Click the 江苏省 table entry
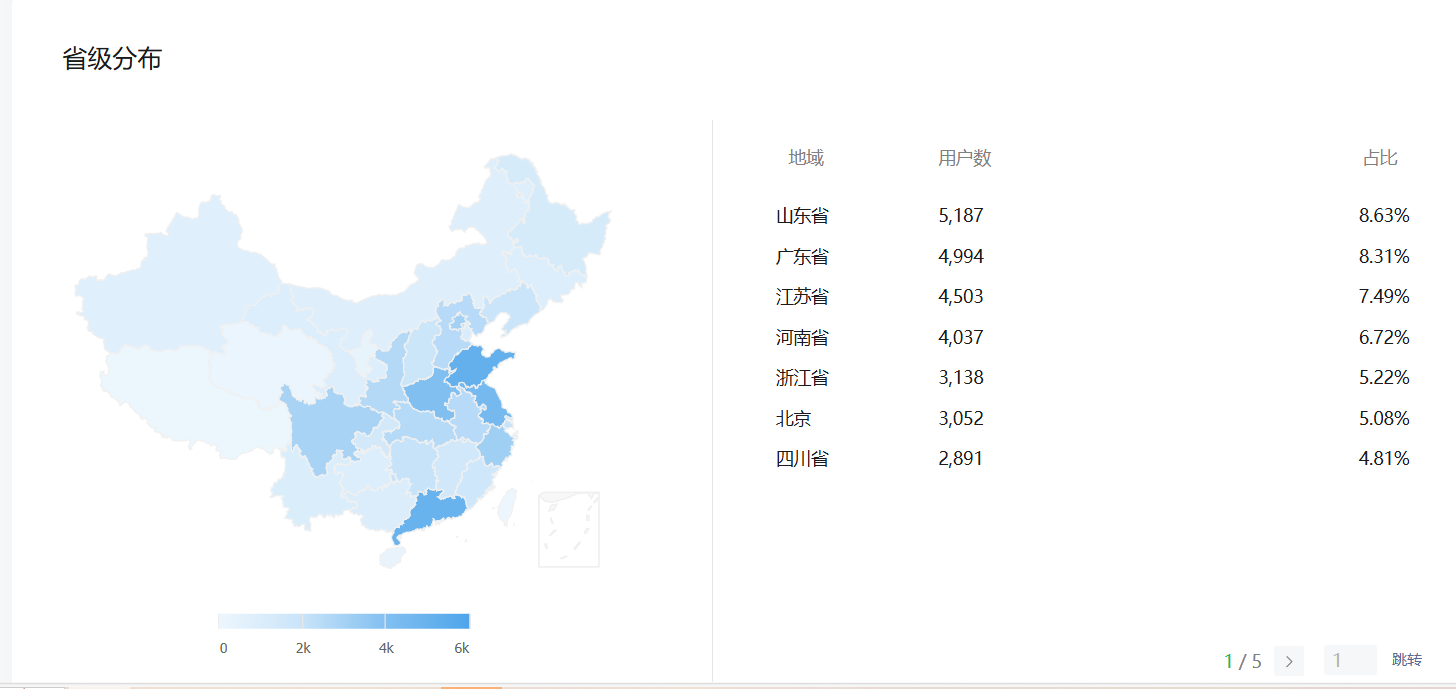 (x=802, y=297)
